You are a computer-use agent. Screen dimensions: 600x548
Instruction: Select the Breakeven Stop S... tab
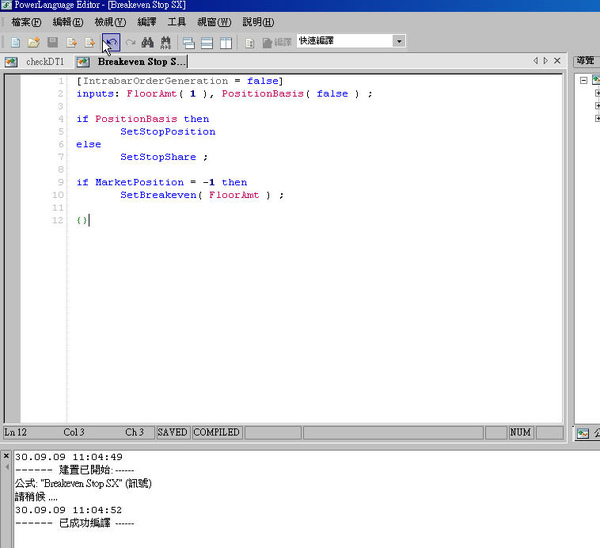coord(141,62)
